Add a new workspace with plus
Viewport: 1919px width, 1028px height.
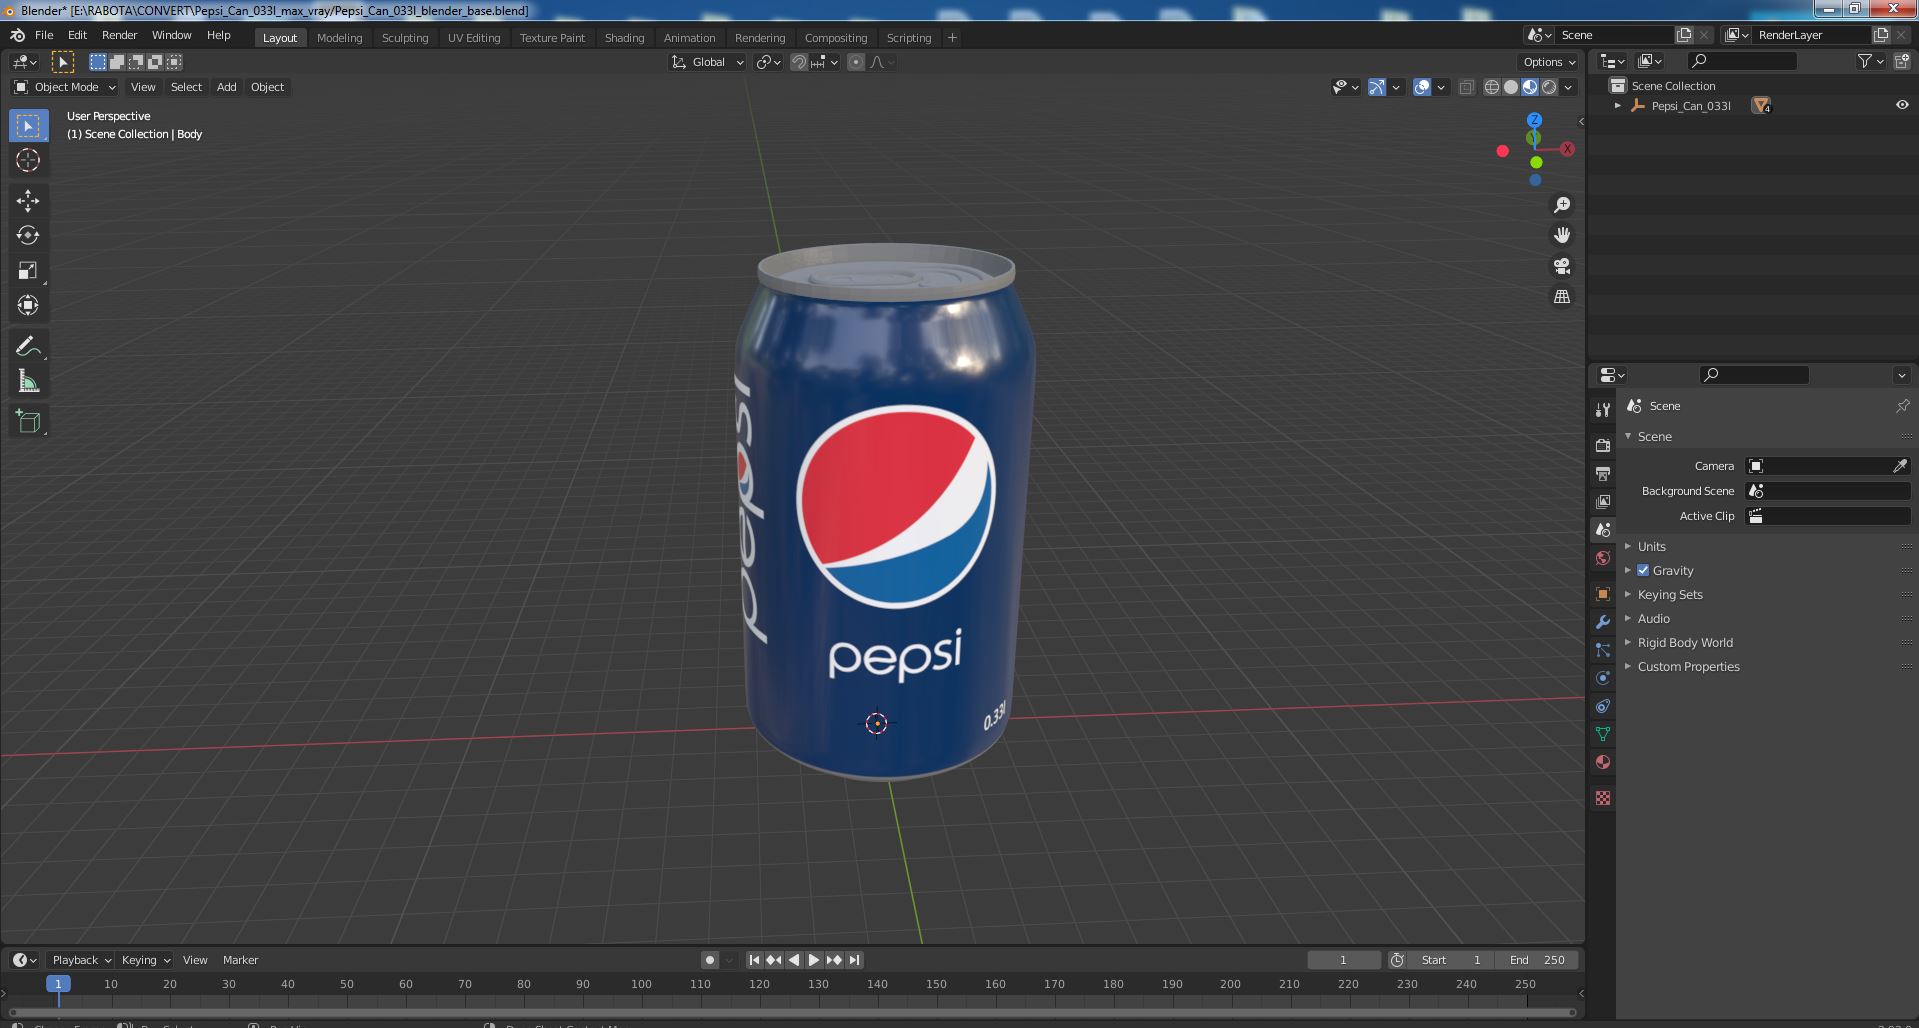coord(952,38)
